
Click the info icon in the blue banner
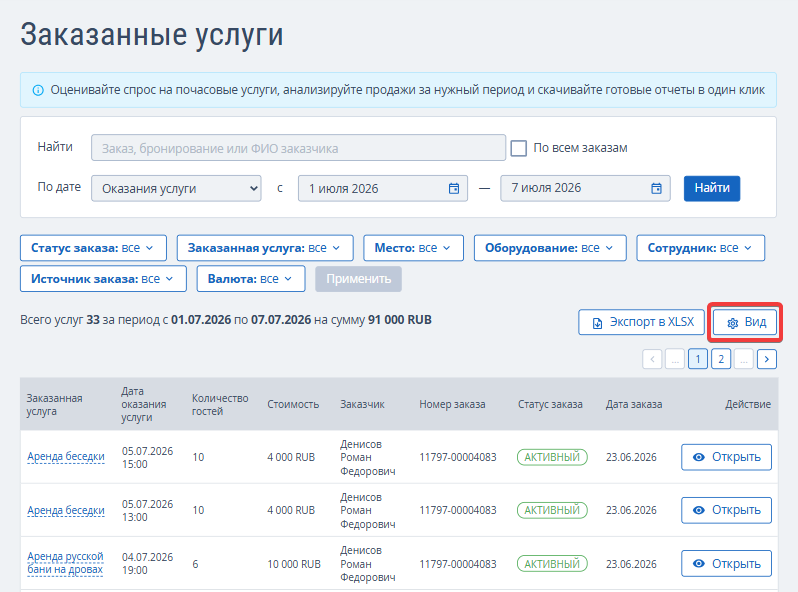[38, 90]
